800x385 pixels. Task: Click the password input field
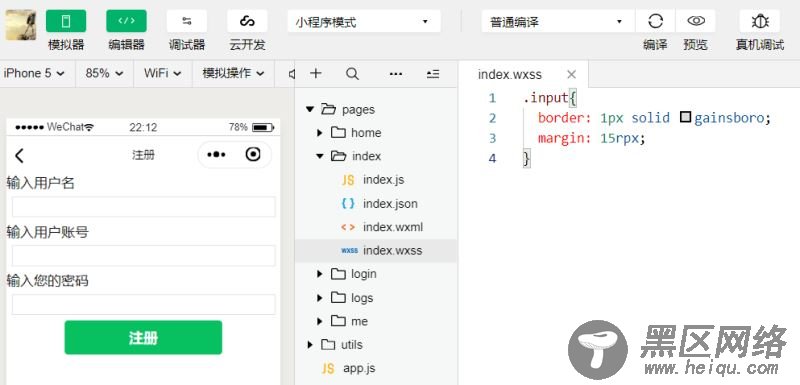pyautogui.click(x=143, y=304)
